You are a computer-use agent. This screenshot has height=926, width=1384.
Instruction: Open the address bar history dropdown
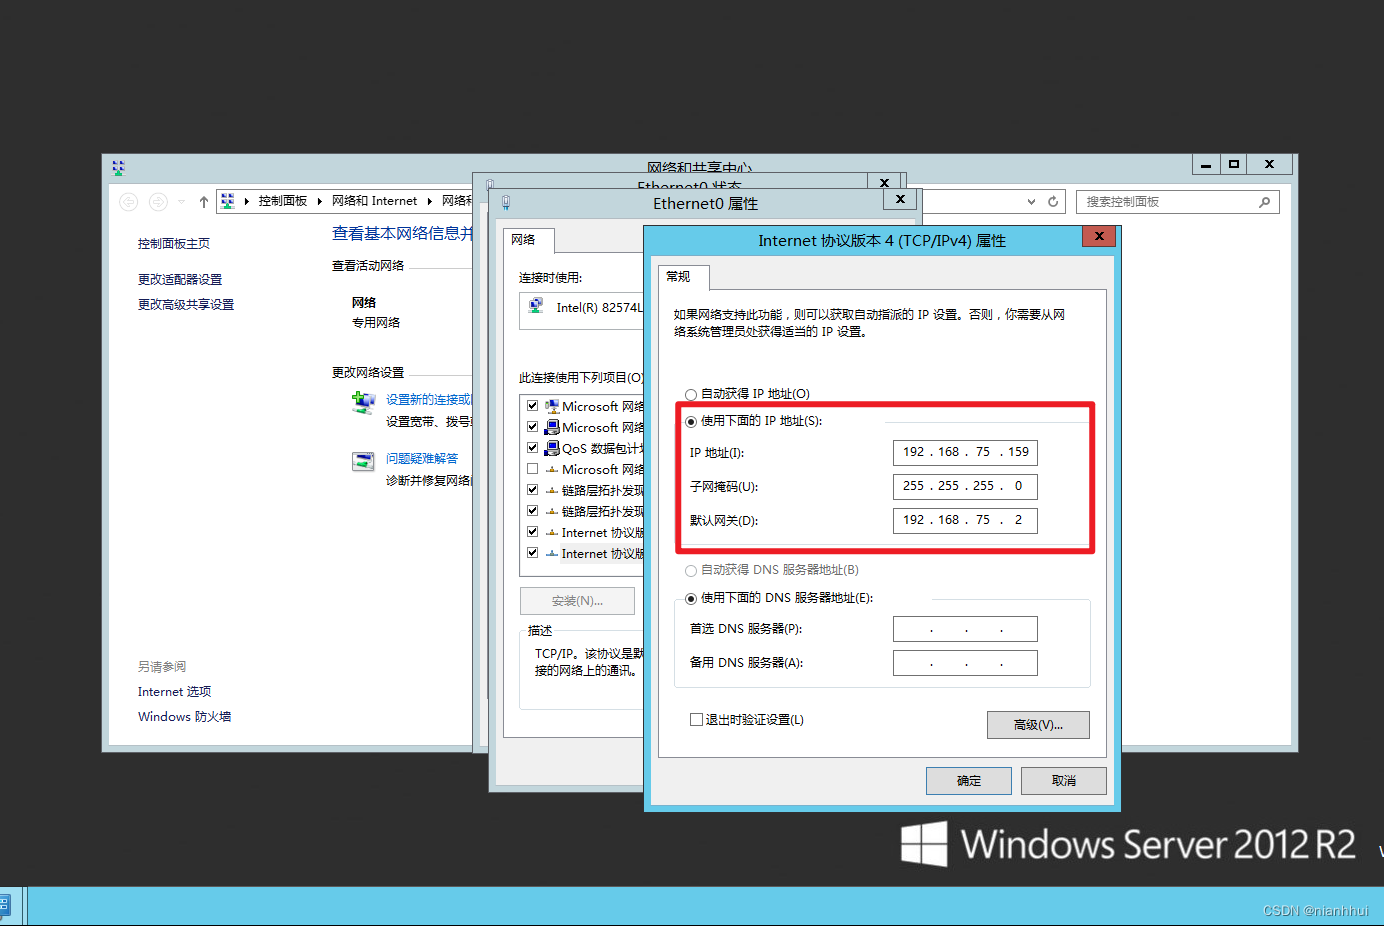point(1031,201)
